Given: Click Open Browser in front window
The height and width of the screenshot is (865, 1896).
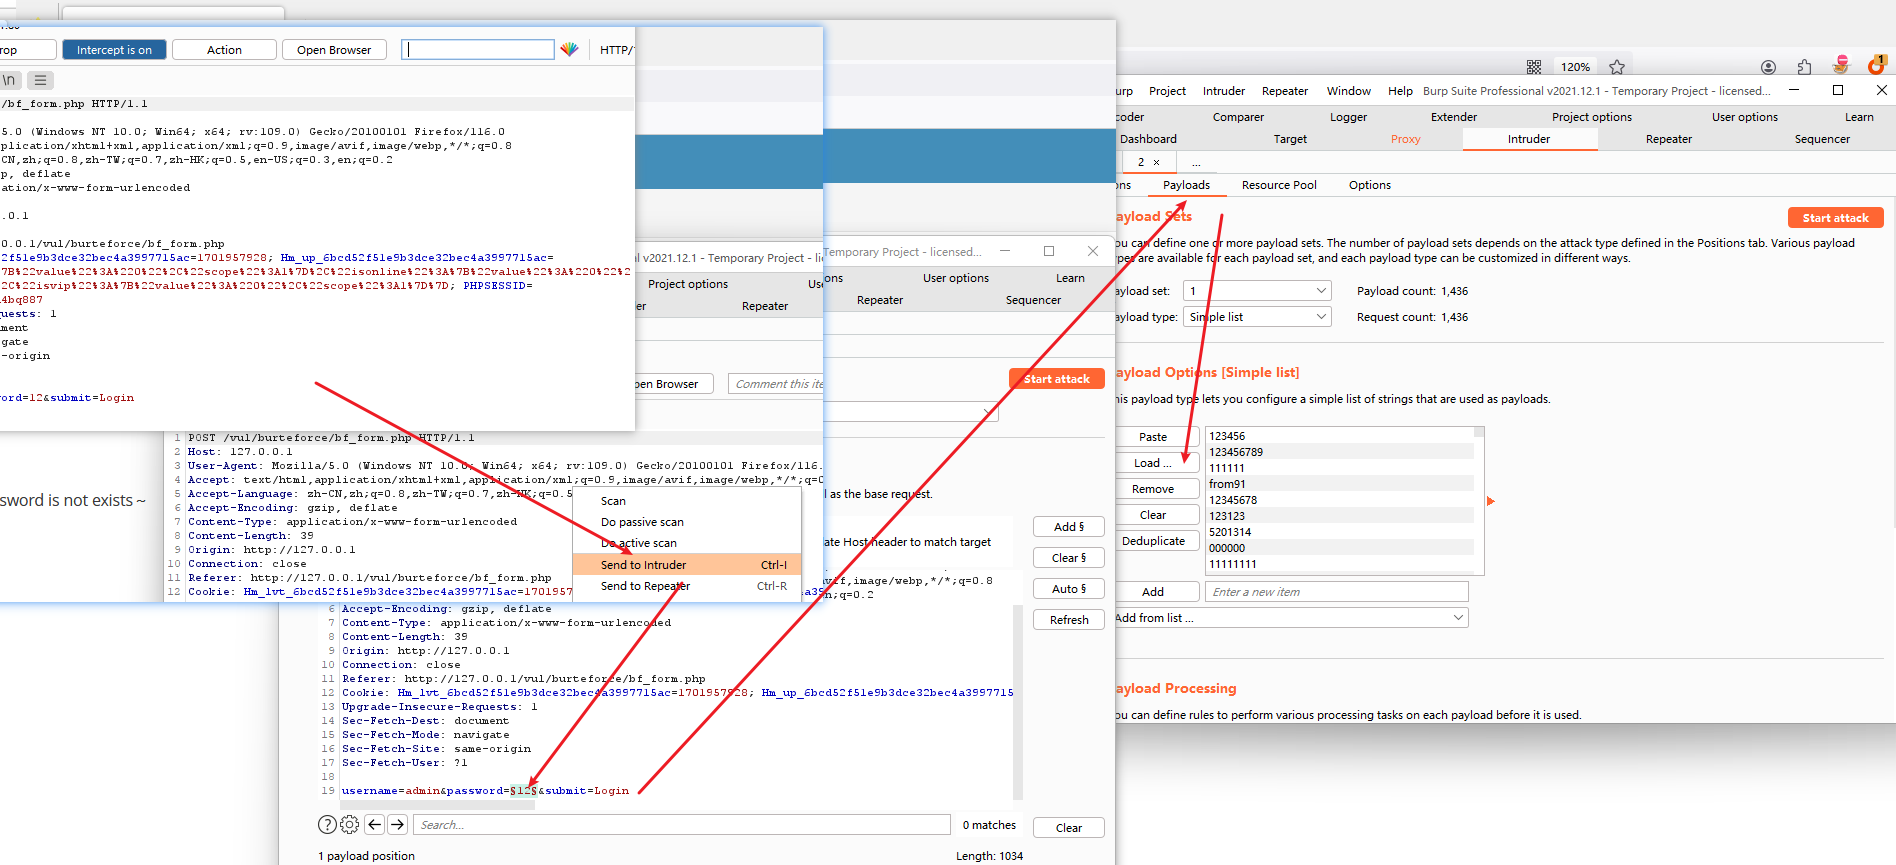Looking at the screenshot, I should 334,50.
